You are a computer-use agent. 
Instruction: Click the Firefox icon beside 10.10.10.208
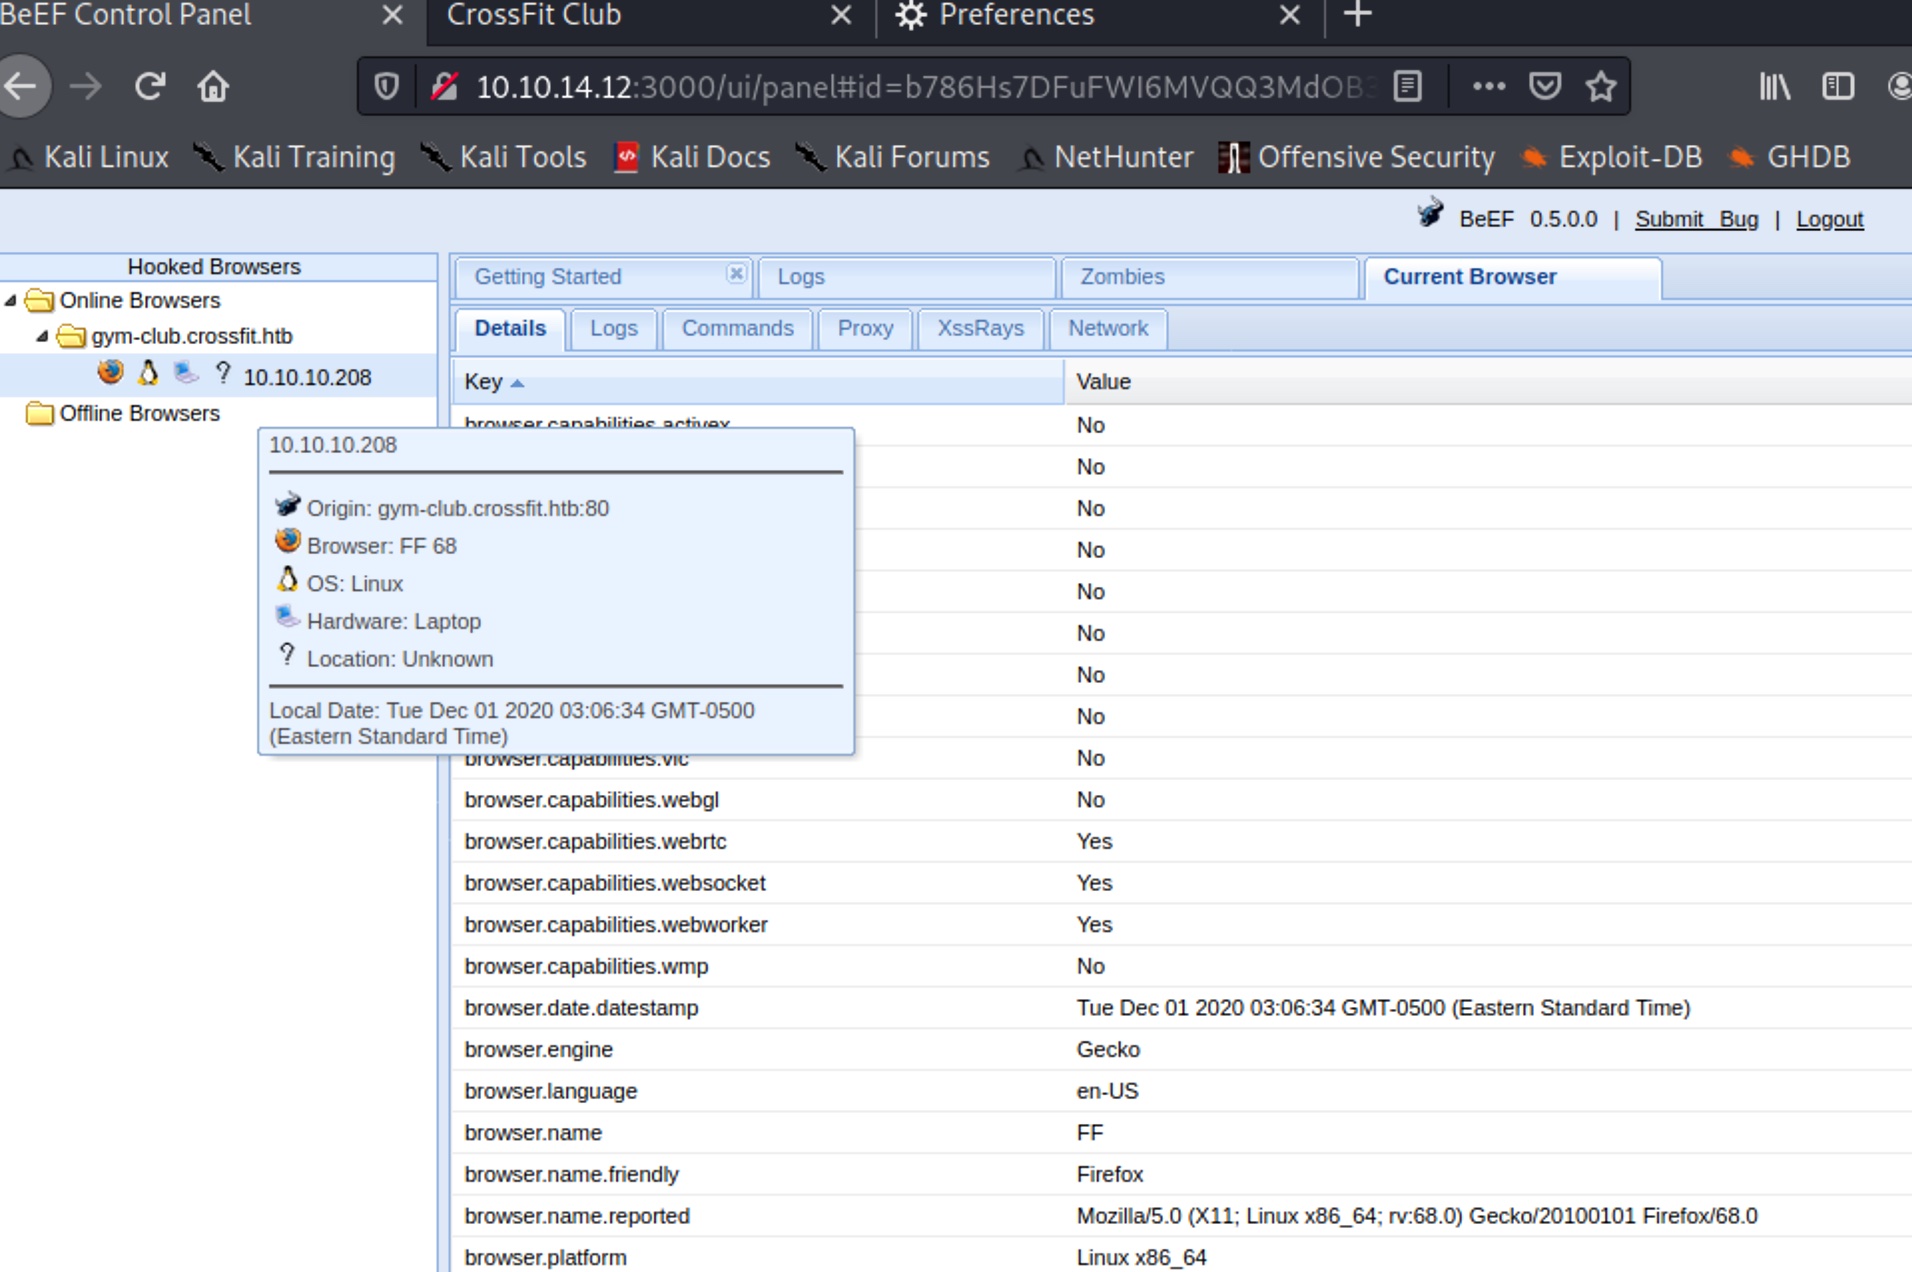coord(111,373)
